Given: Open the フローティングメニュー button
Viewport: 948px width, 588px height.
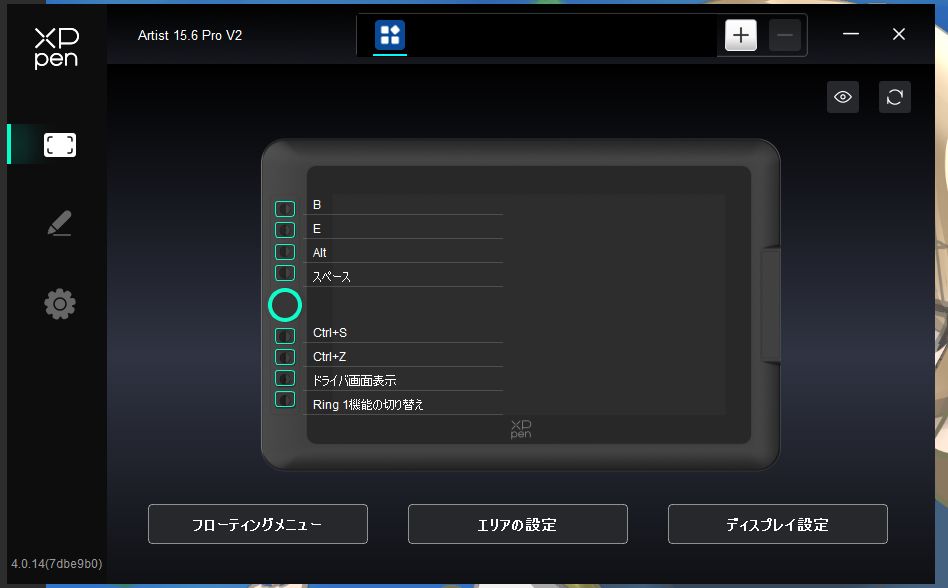Looking at the screenshot, I should [258, 524].
